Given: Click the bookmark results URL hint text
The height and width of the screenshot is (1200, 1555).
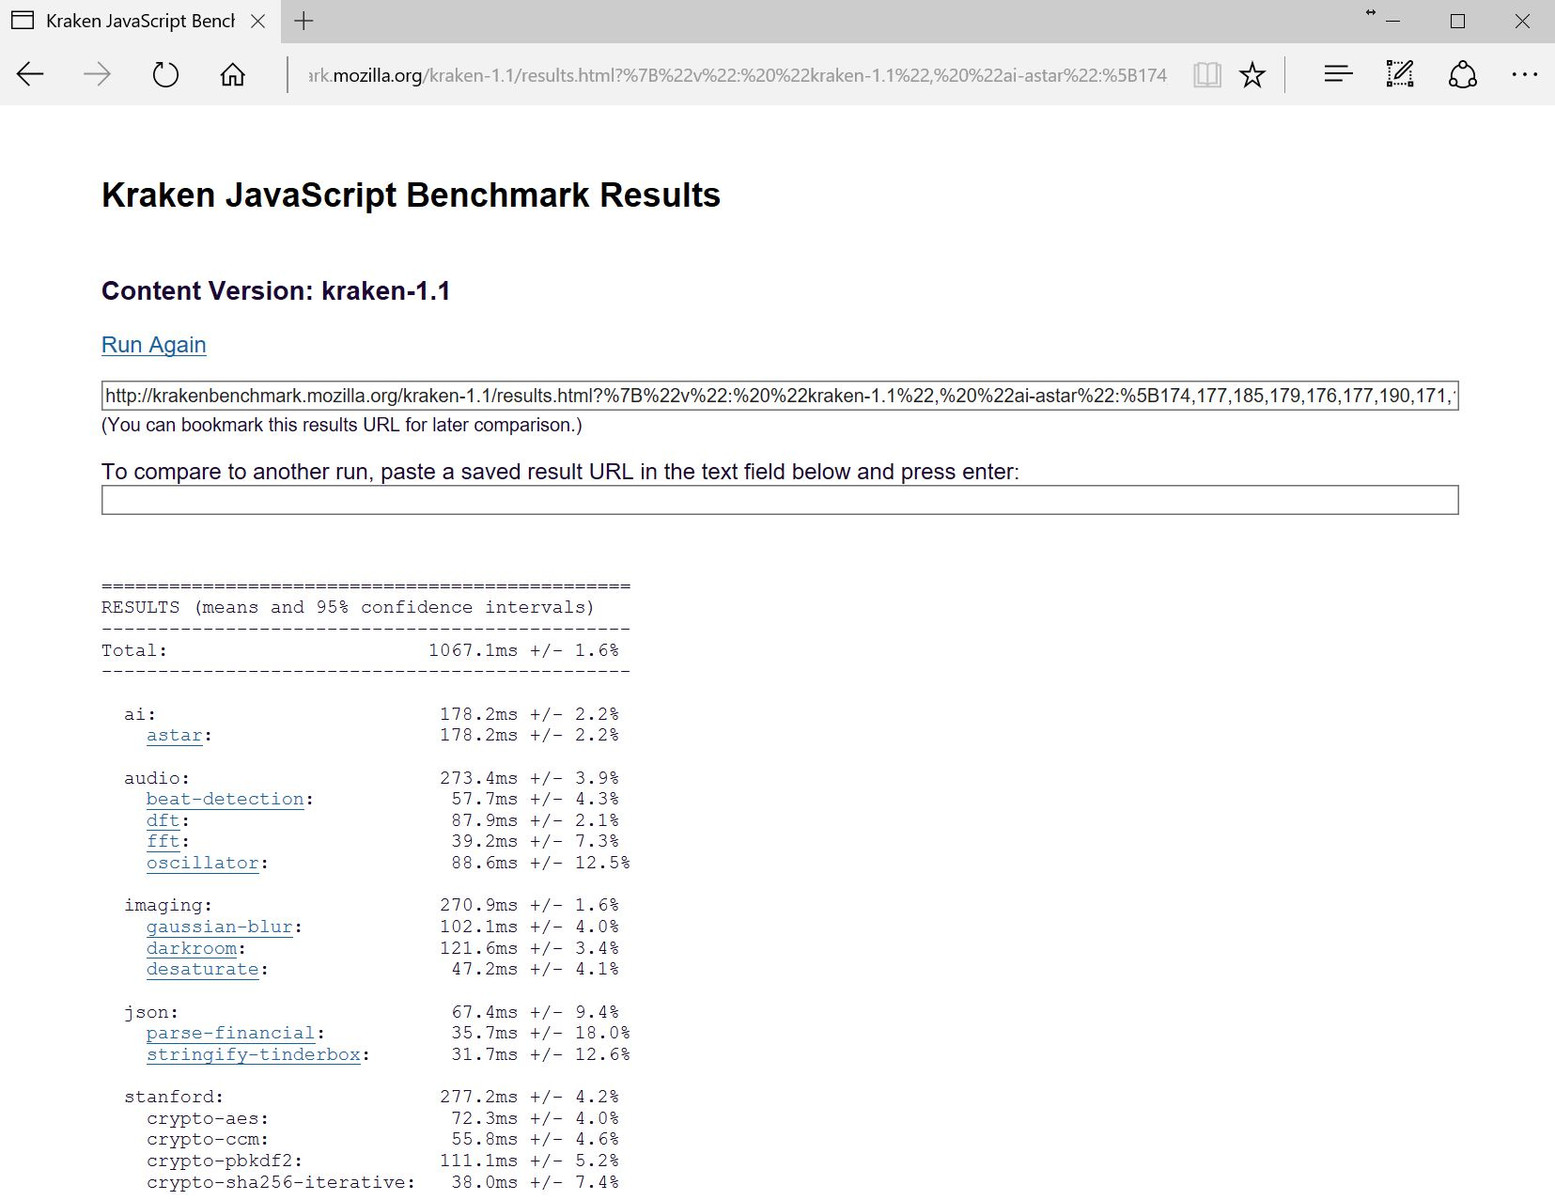Looking at the screenshot, I should tap(342, 425).
